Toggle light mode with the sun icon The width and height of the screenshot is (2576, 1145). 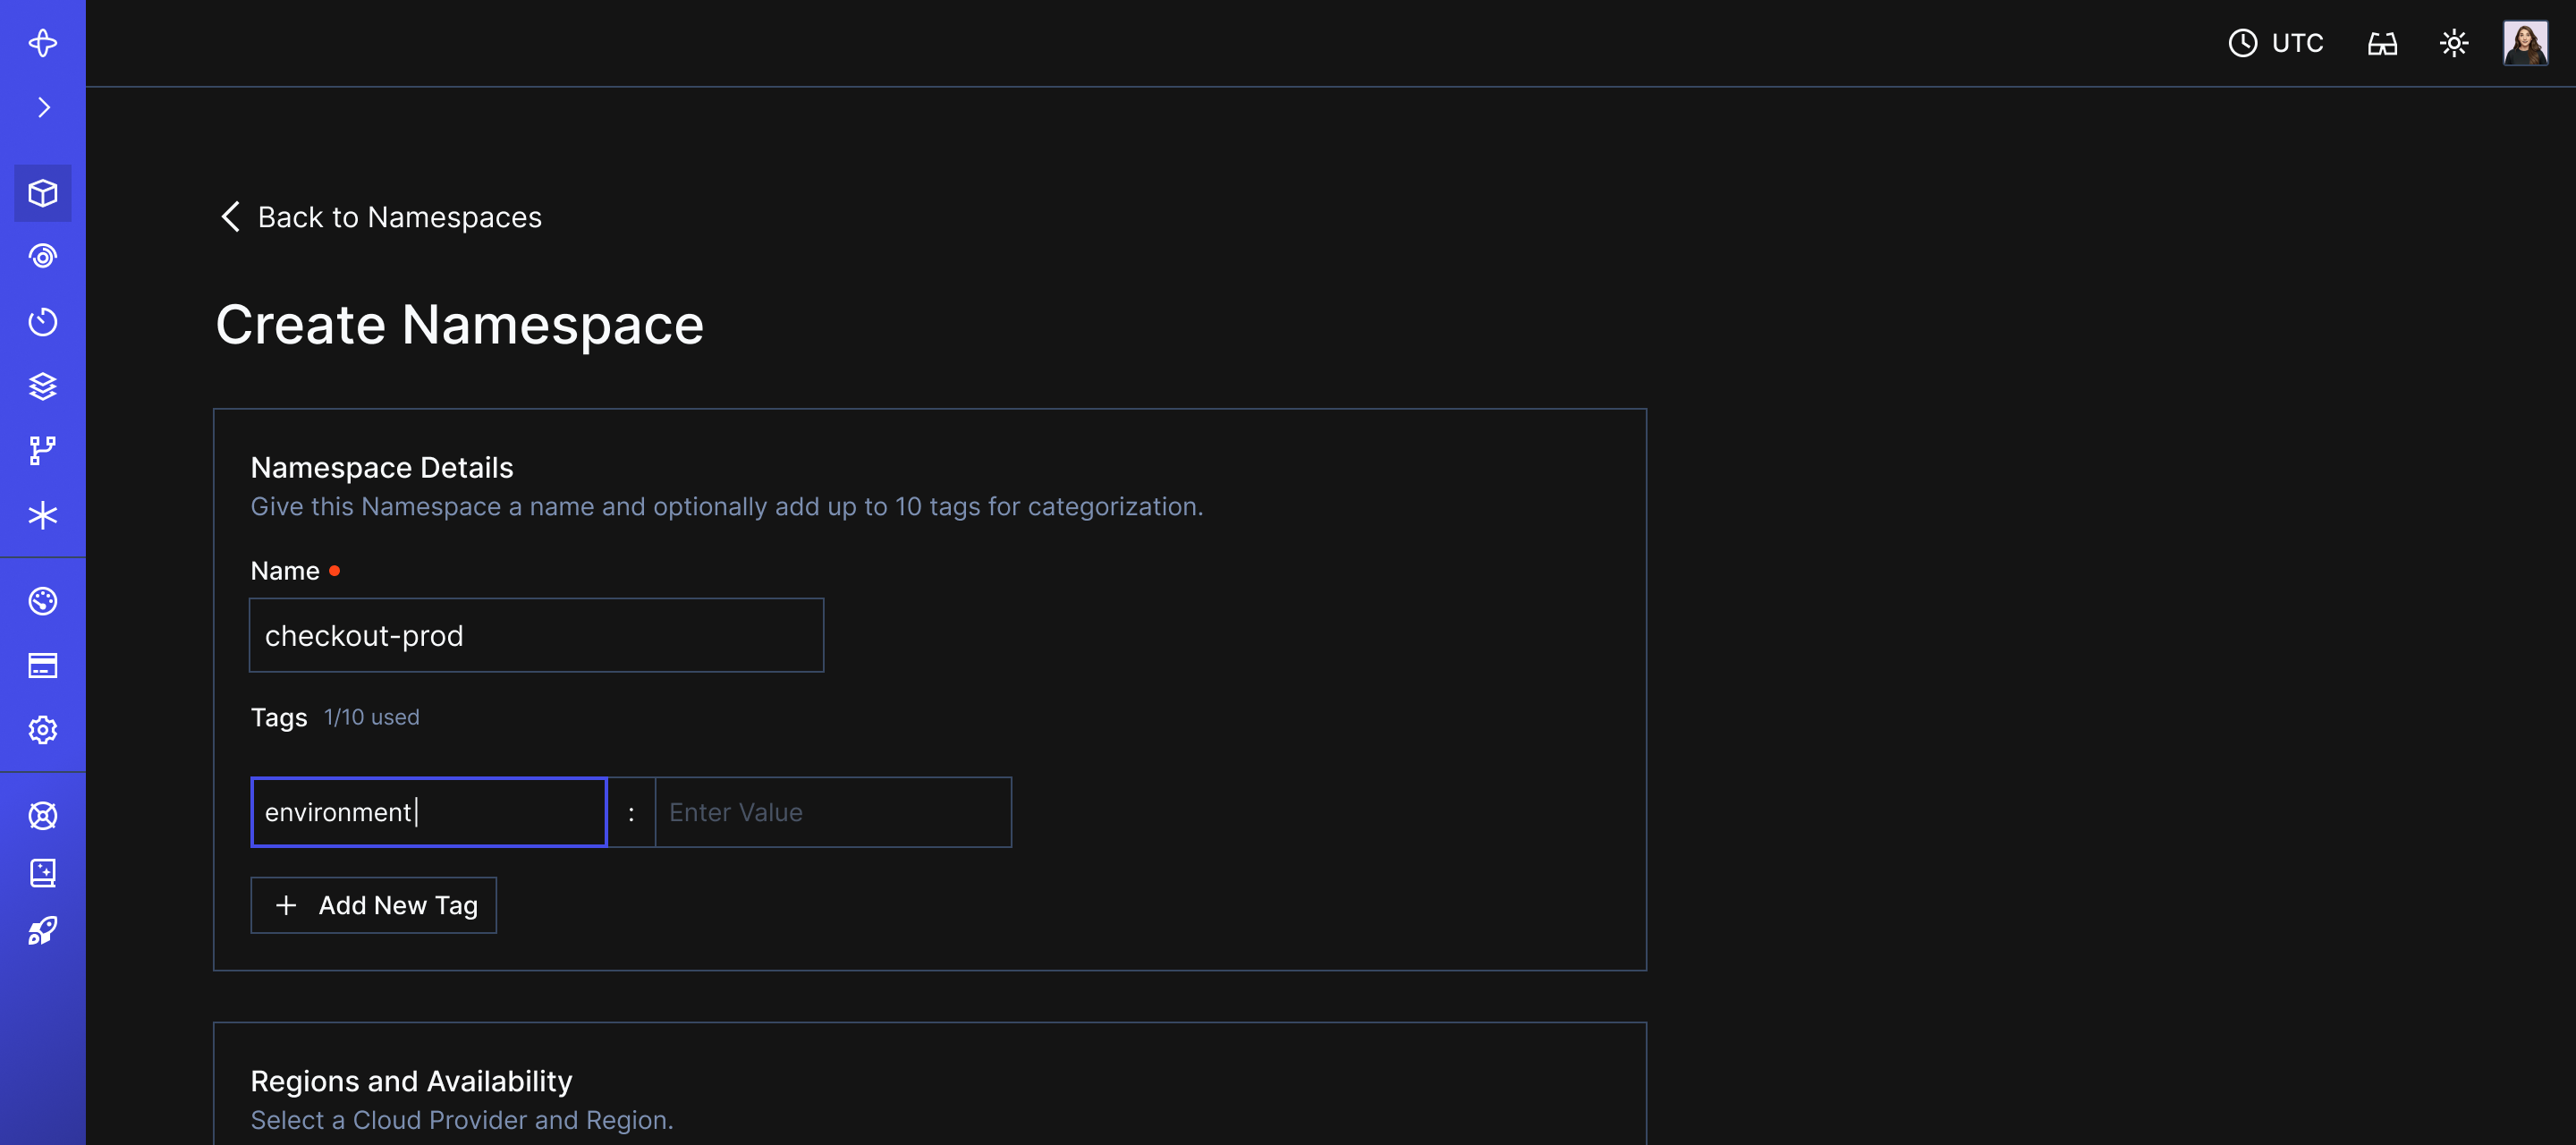(2455, 43)
